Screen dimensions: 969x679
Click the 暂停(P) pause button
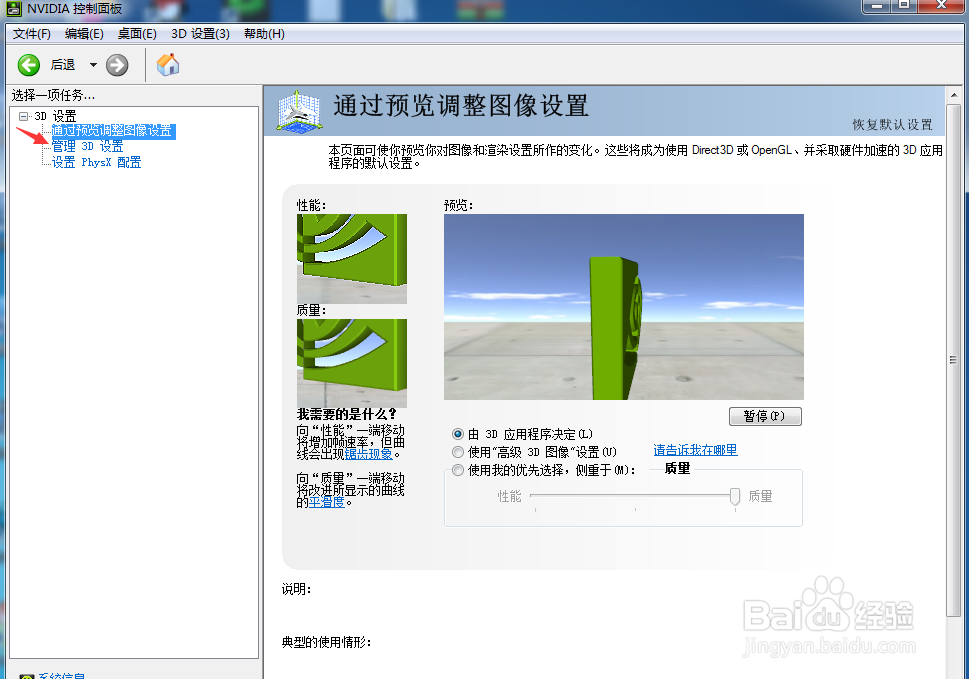click(x=765, y=416)
